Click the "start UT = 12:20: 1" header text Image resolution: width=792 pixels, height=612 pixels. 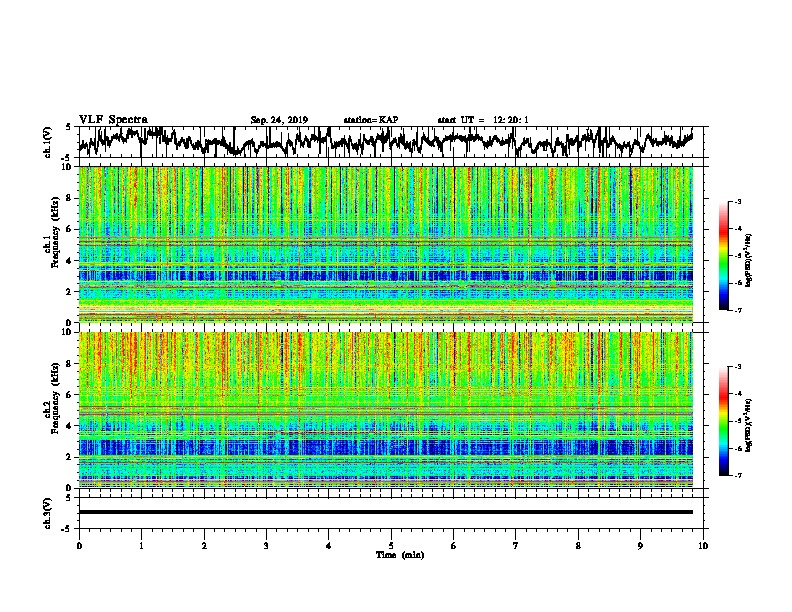coord(482,120)
